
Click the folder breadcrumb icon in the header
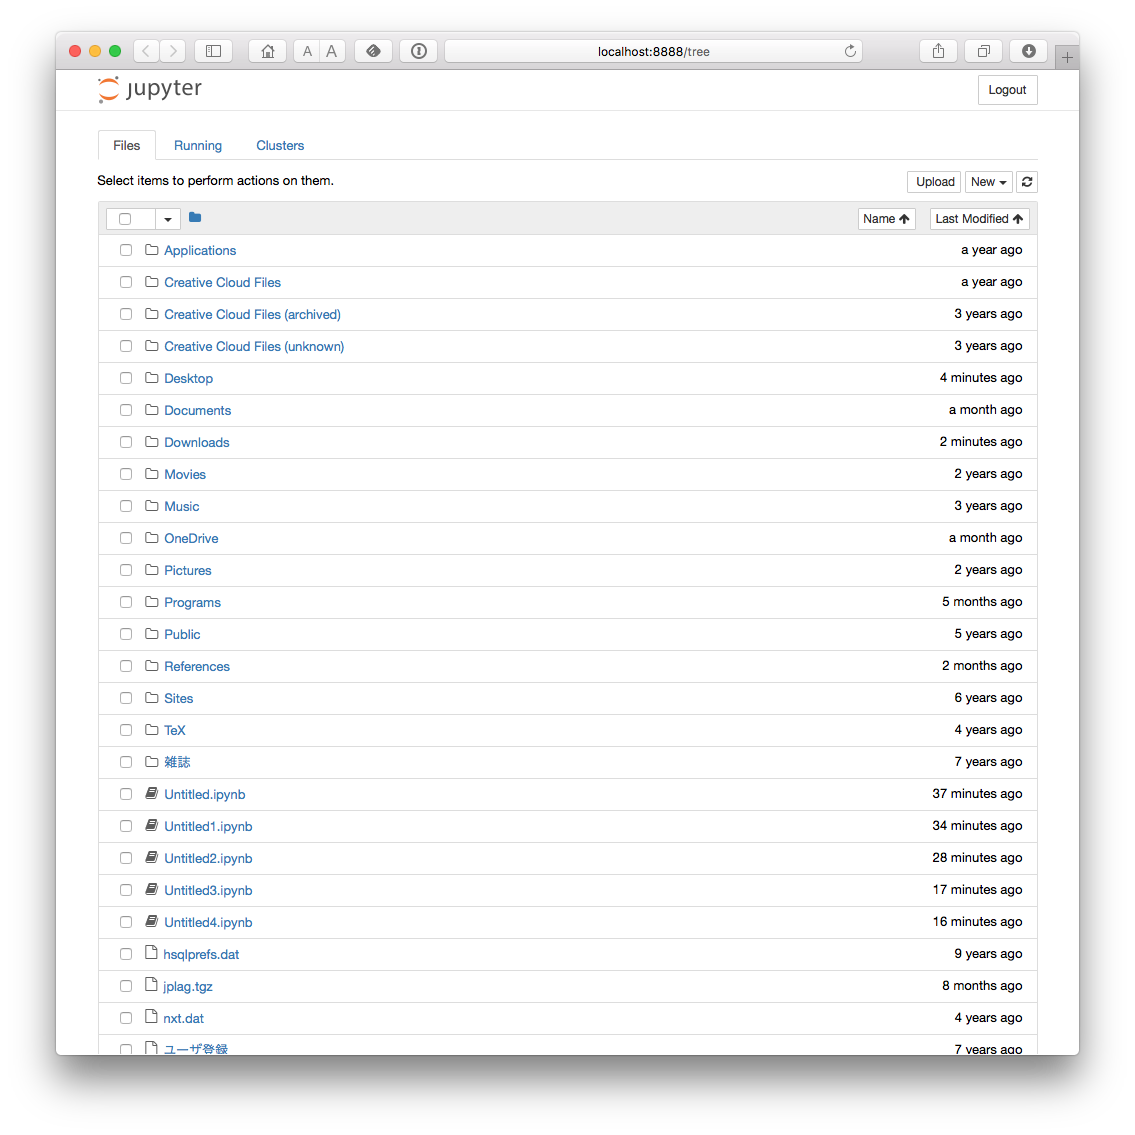[194, 216]
